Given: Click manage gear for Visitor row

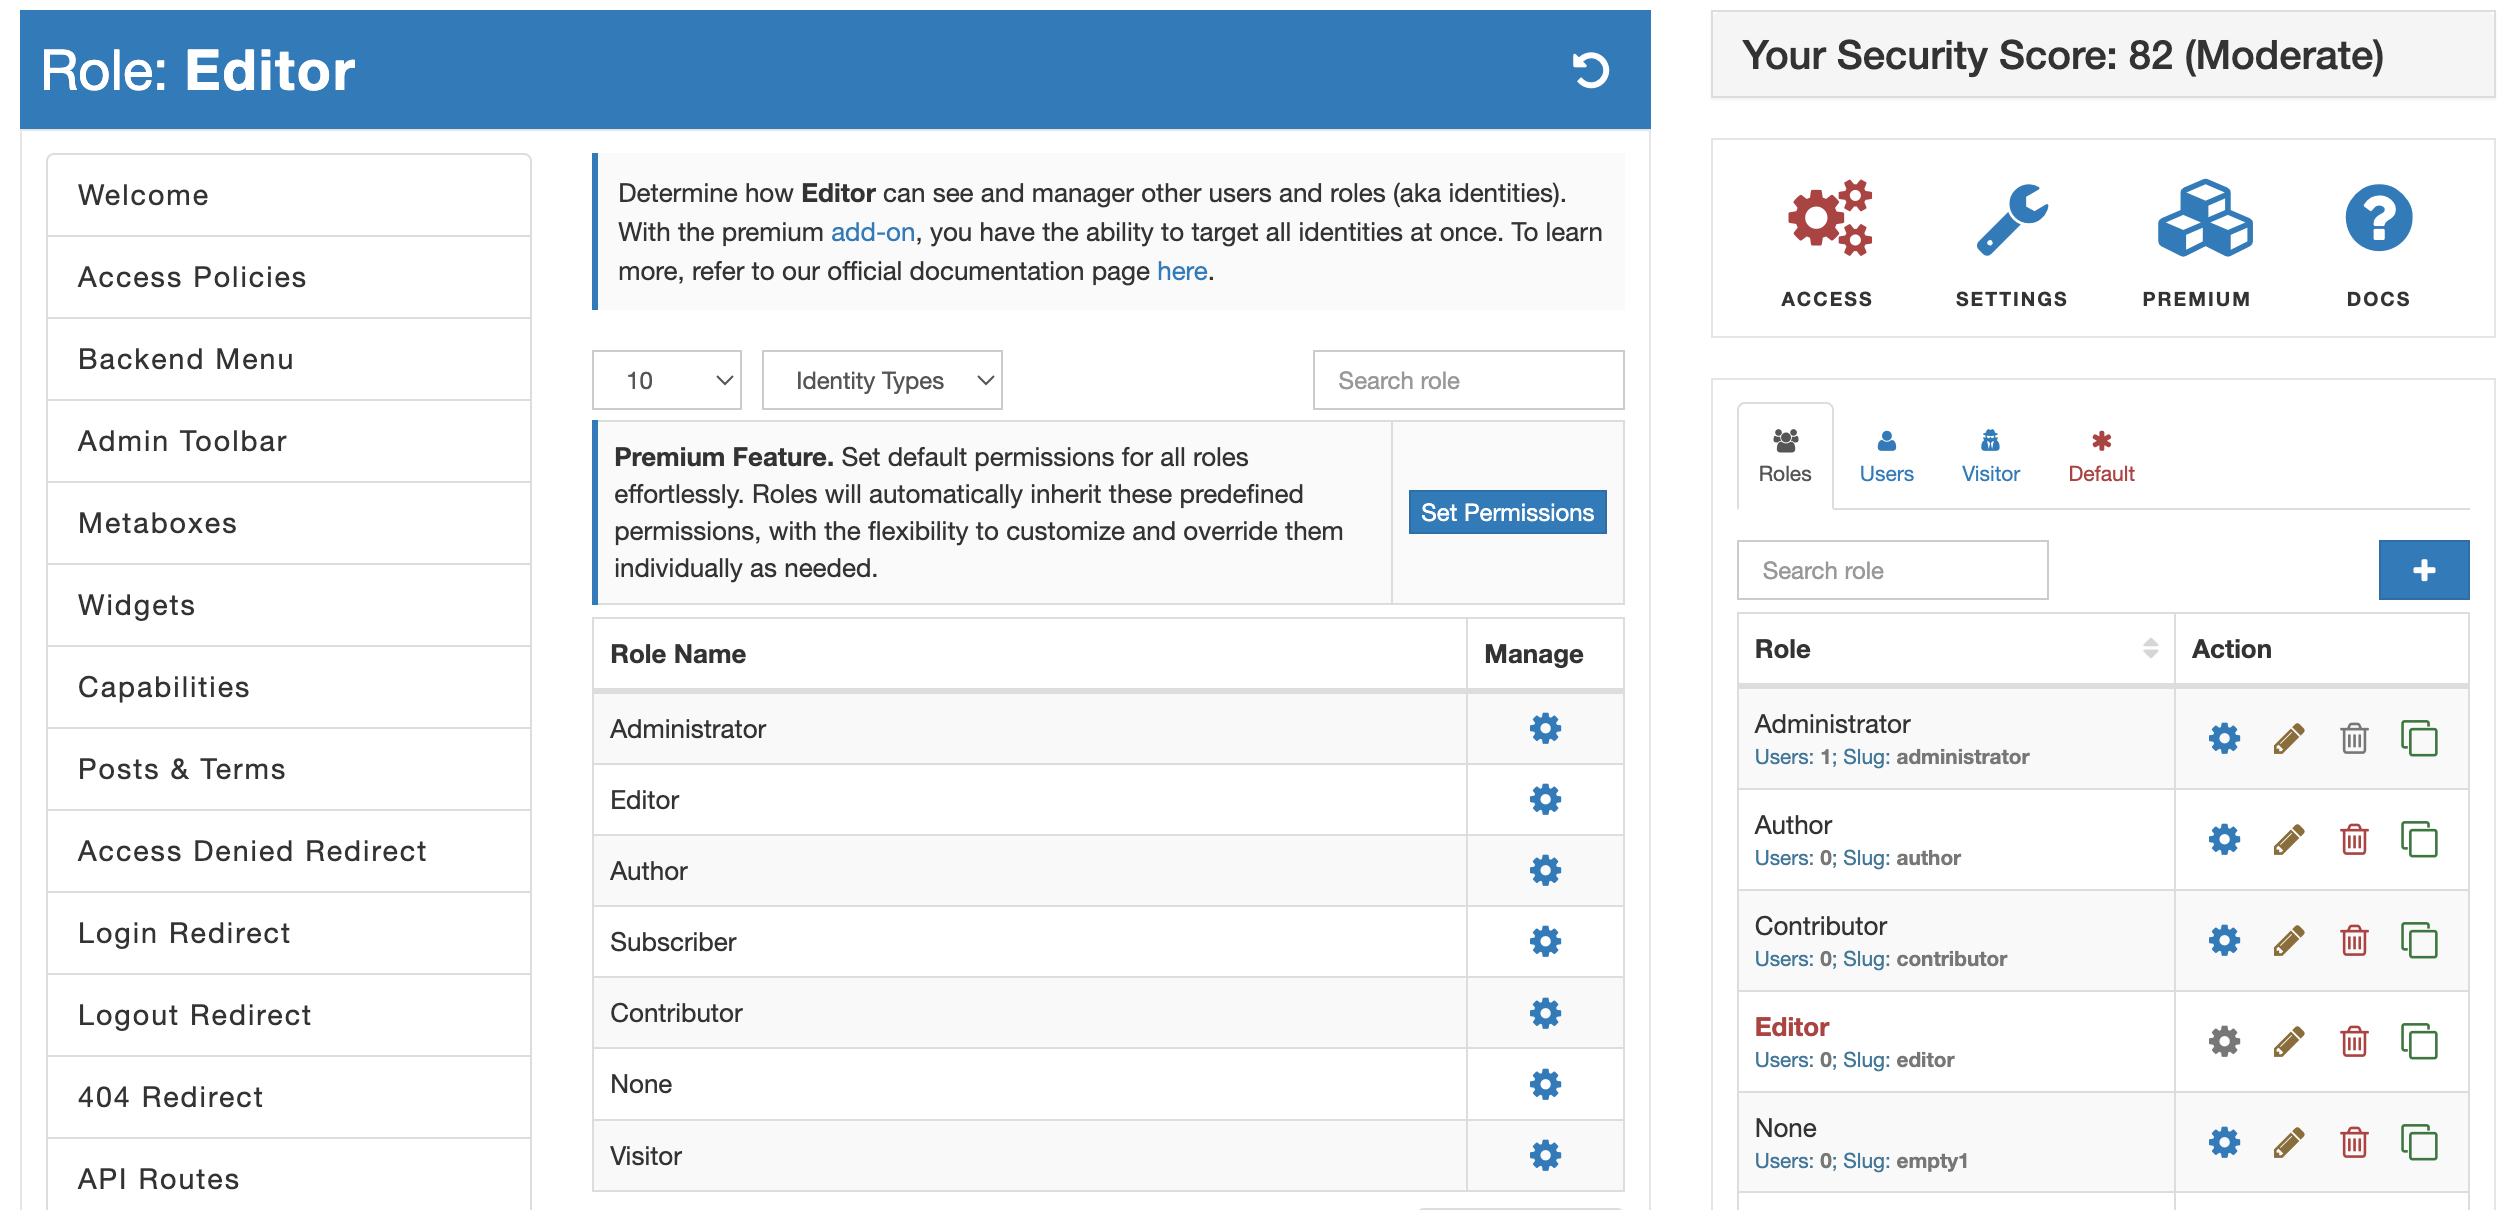Looking at the screenshot, I should point(1544,1155).
